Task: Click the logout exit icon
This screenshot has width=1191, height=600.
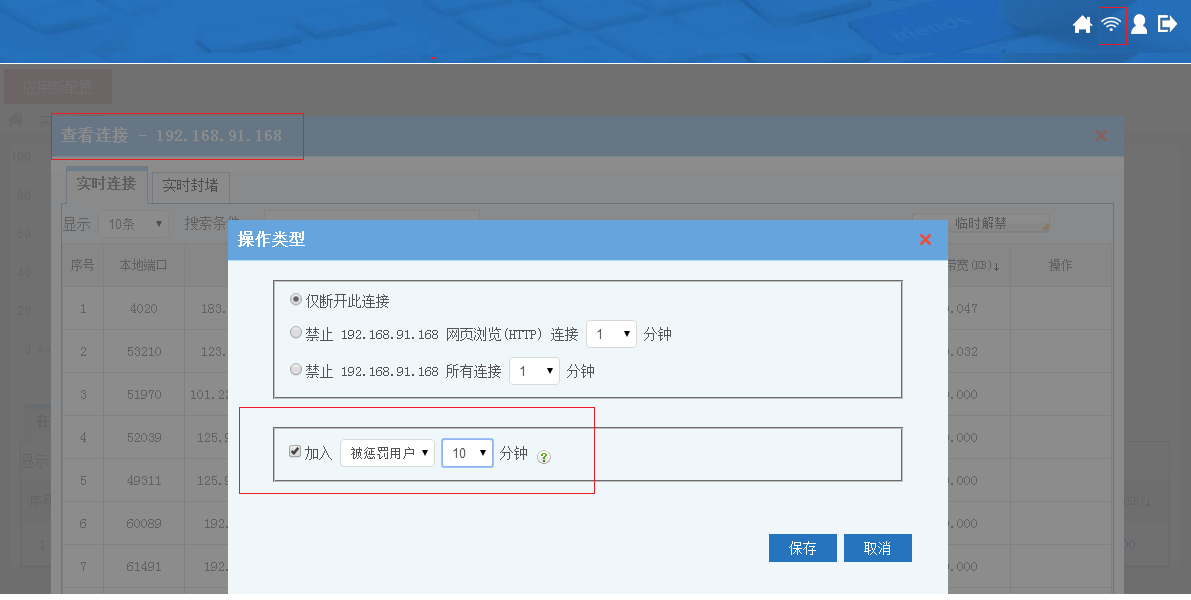Action: 1167,24
